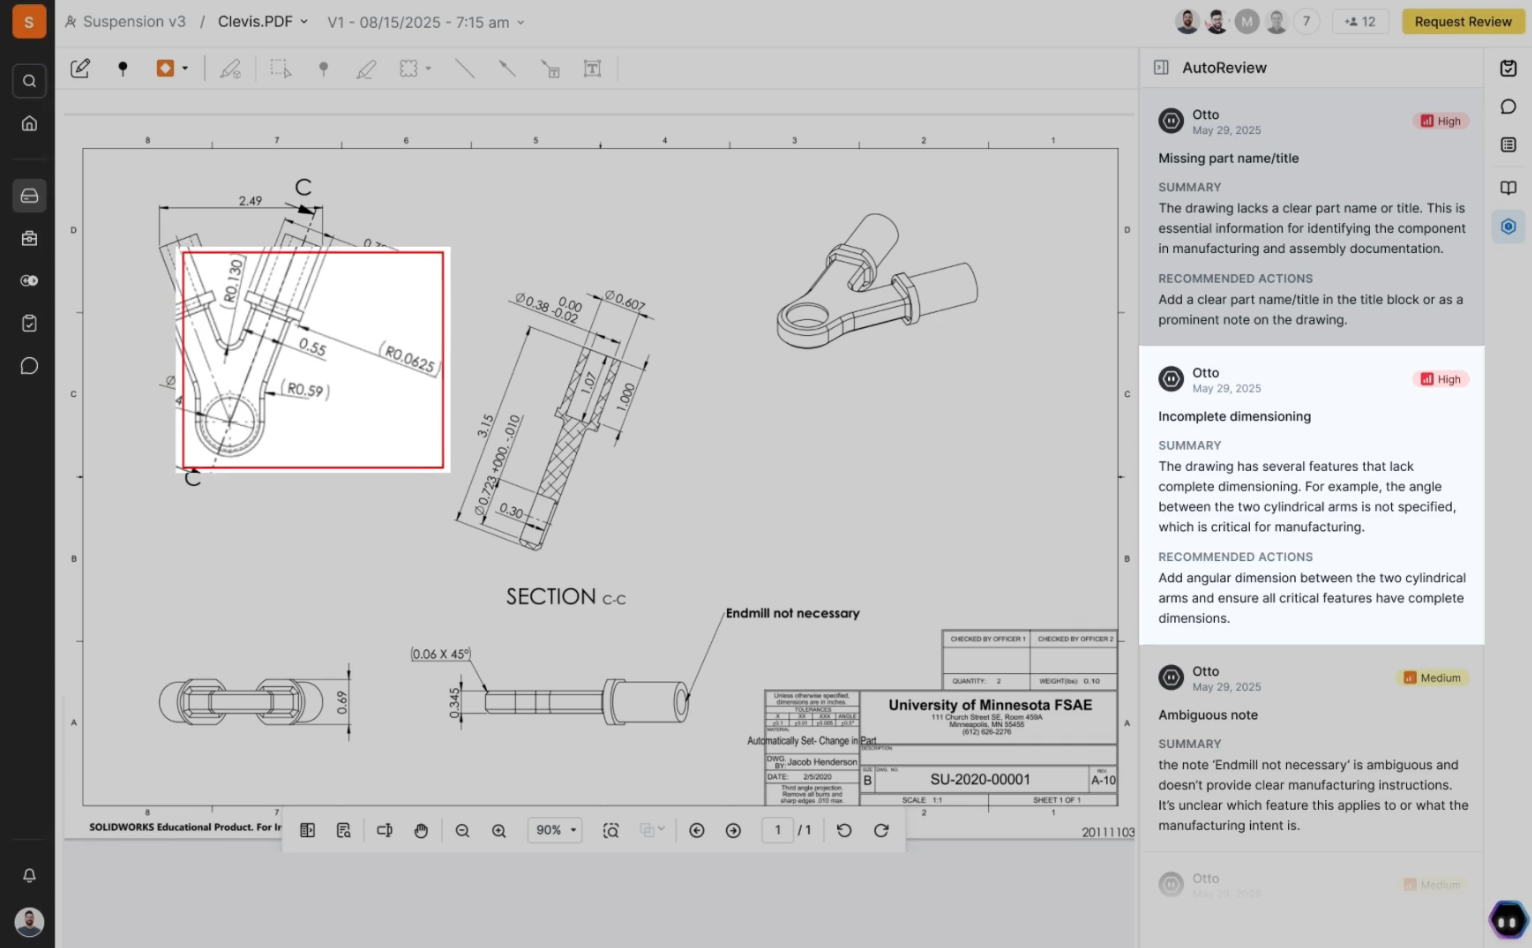Toggle the side-by-side compare view

click(308, 830)
